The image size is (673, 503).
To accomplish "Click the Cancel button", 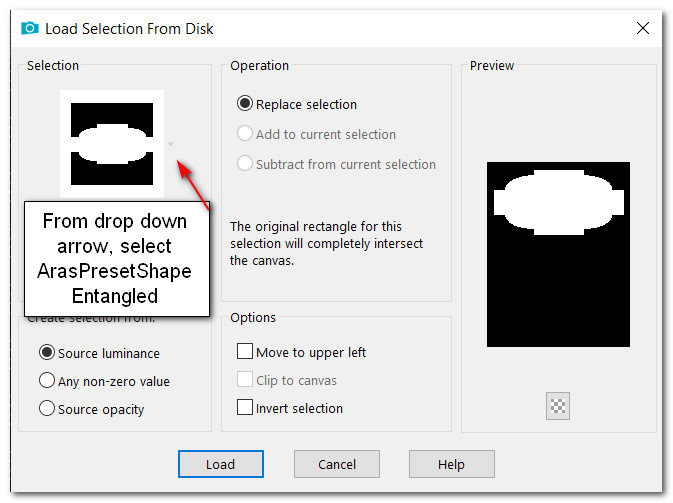I will point(337,464).
